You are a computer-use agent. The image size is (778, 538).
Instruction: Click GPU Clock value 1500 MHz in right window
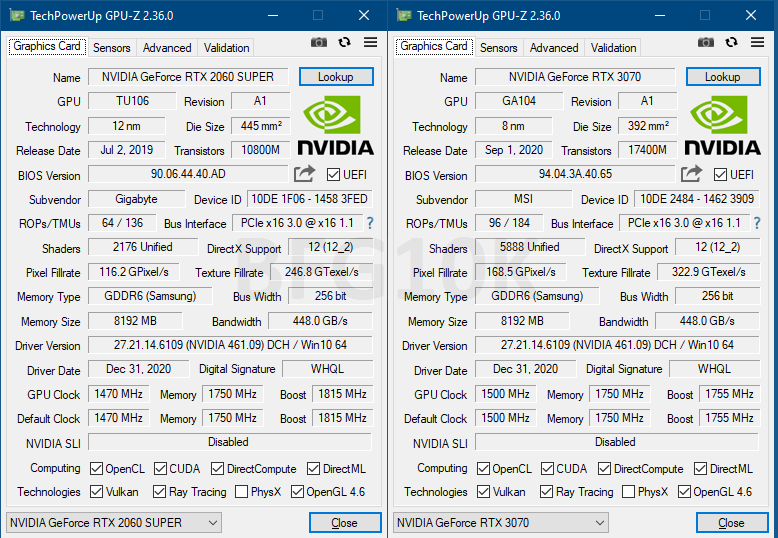pos(506,394)
